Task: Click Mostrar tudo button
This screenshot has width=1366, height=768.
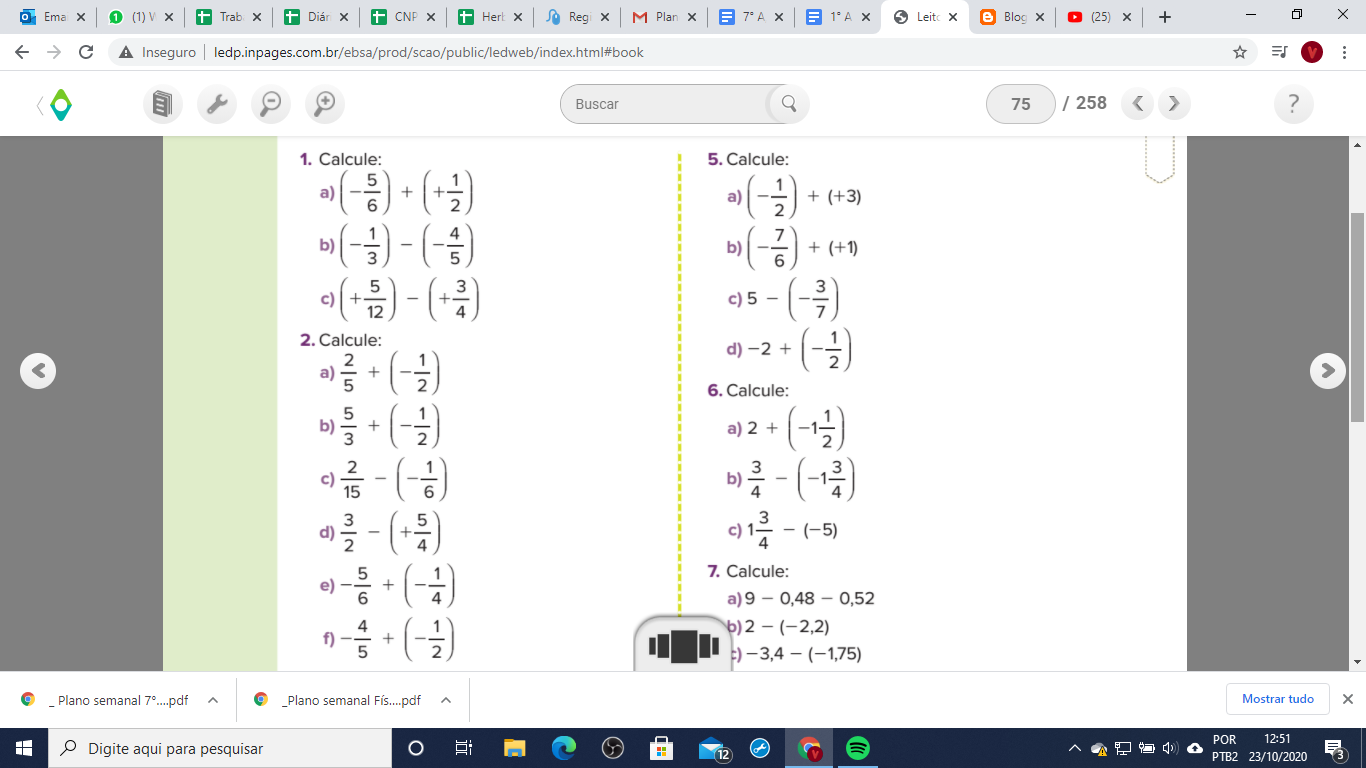Action: pos(1278,699)
